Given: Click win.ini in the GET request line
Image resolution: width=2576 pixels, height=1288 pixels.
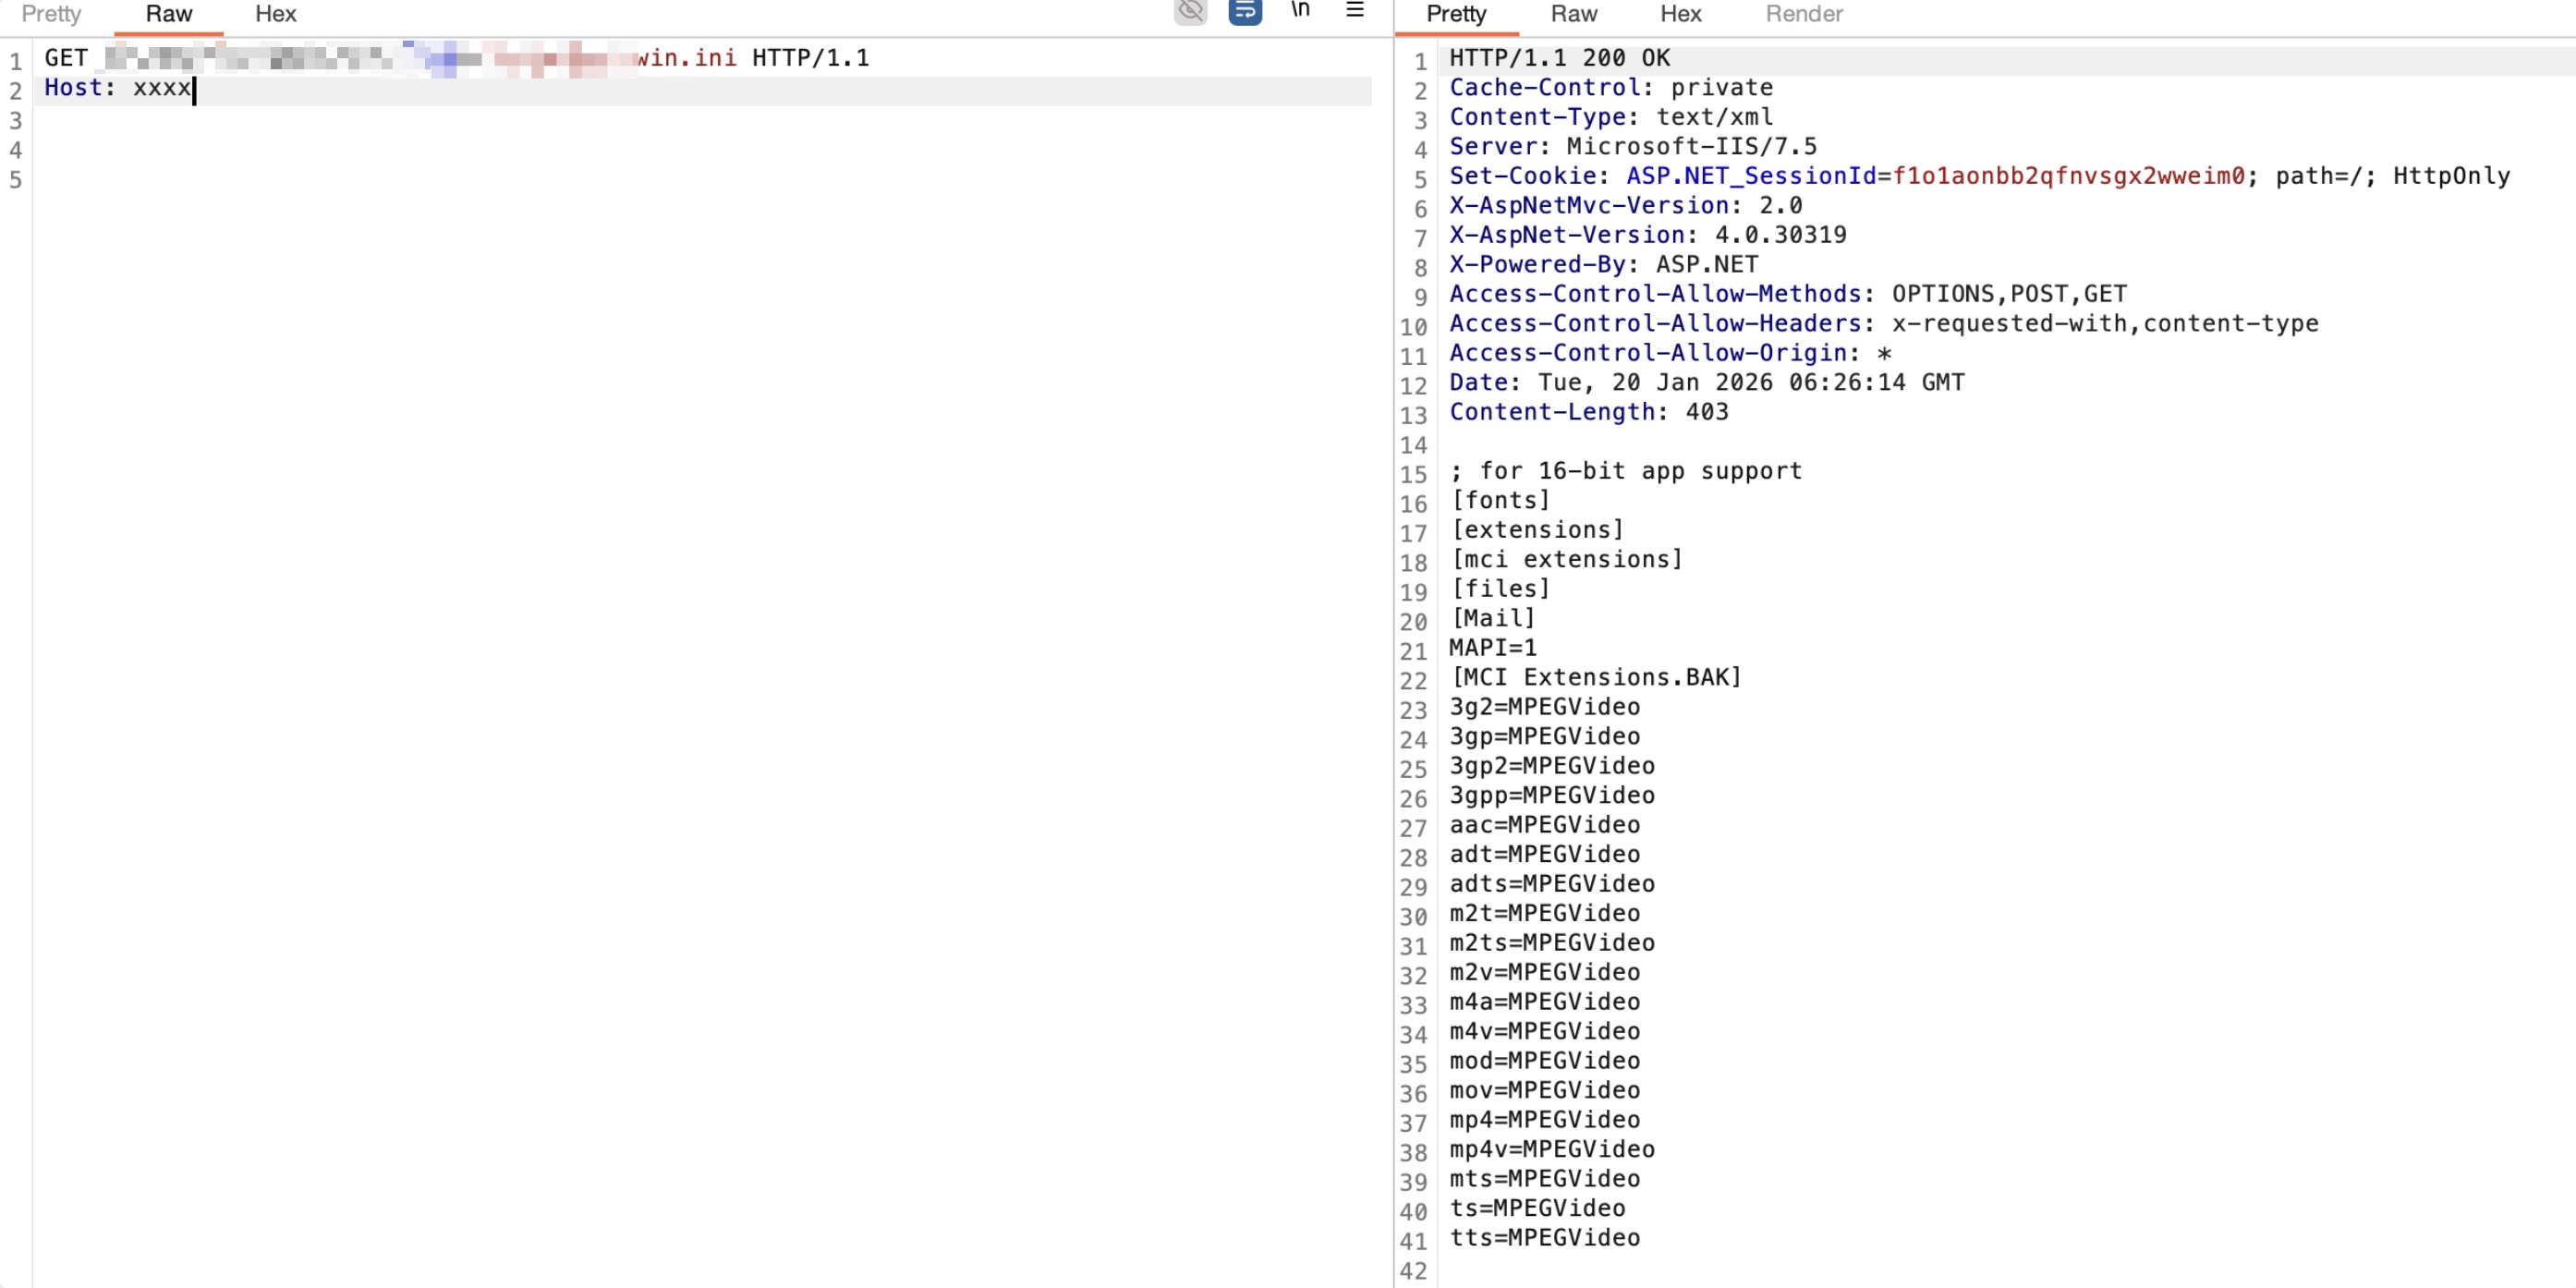Looking at the screenshot, I should 687,58.
